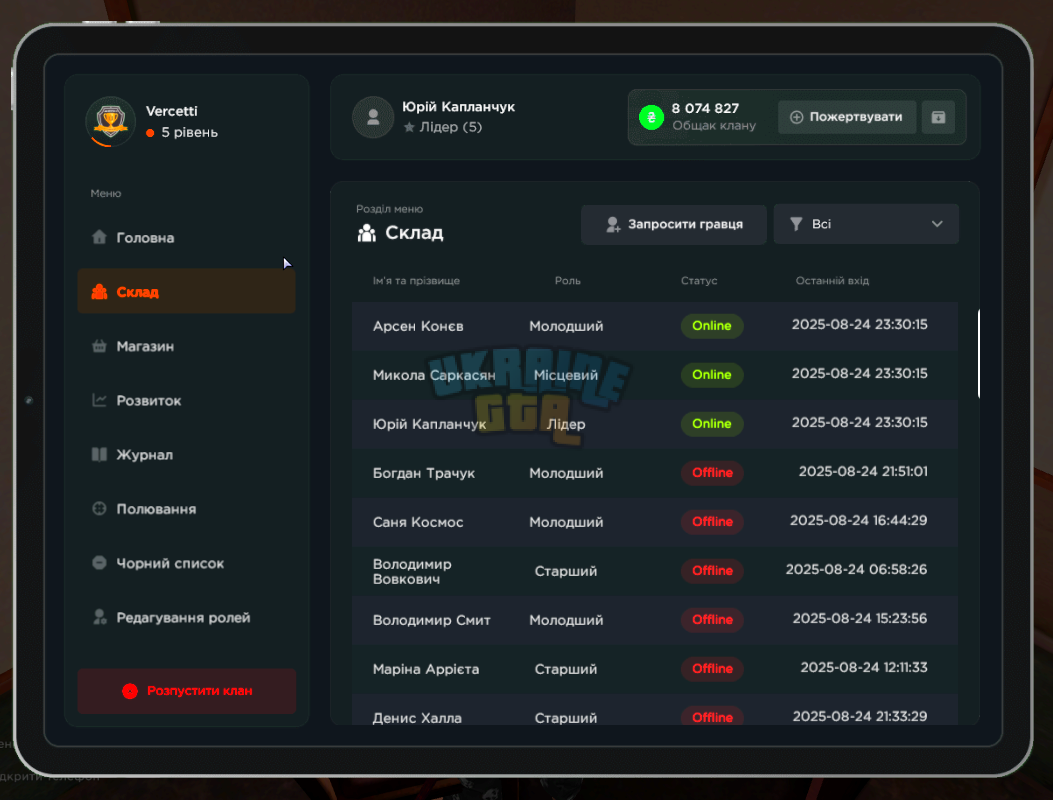Image resolution: width=1053 pixels, height=800 pixels.
Task: Click the Місцевий role cell
Action: 565,375
